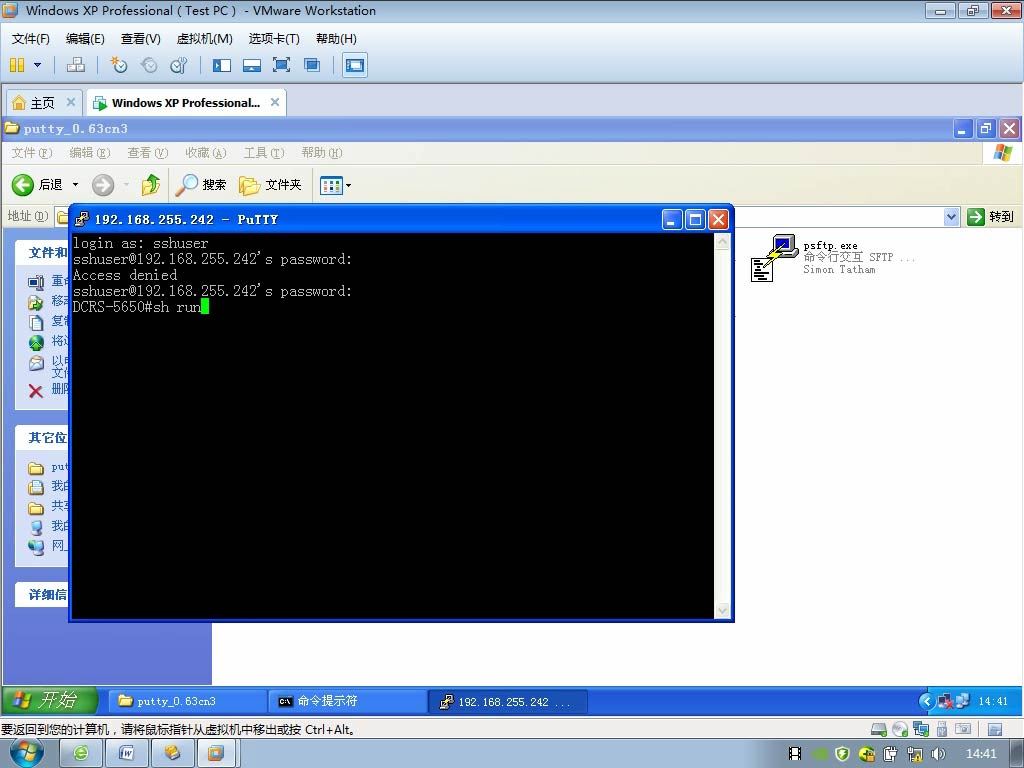Viewport: 1024px width, 768px height.
Task: Click the XP 开始 start button
Action: pyautogui.click(x=50, y=700)
